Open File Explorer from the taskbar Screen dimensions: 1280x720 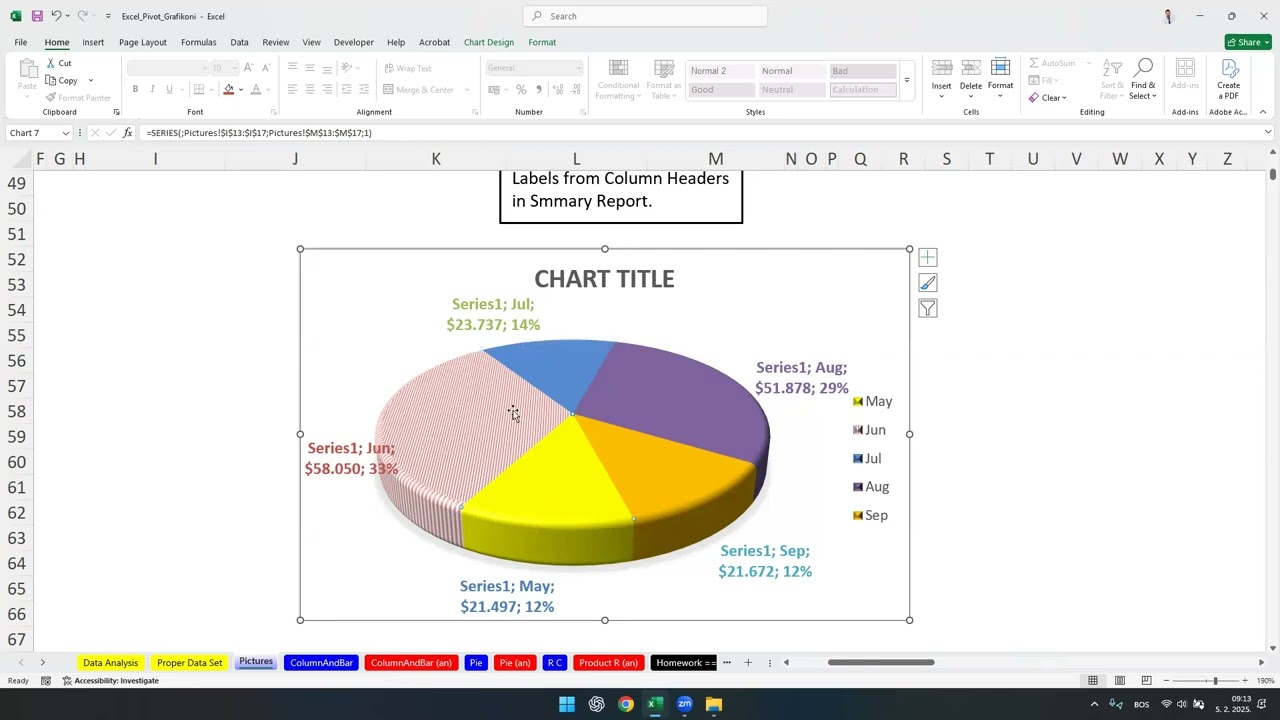714,704
